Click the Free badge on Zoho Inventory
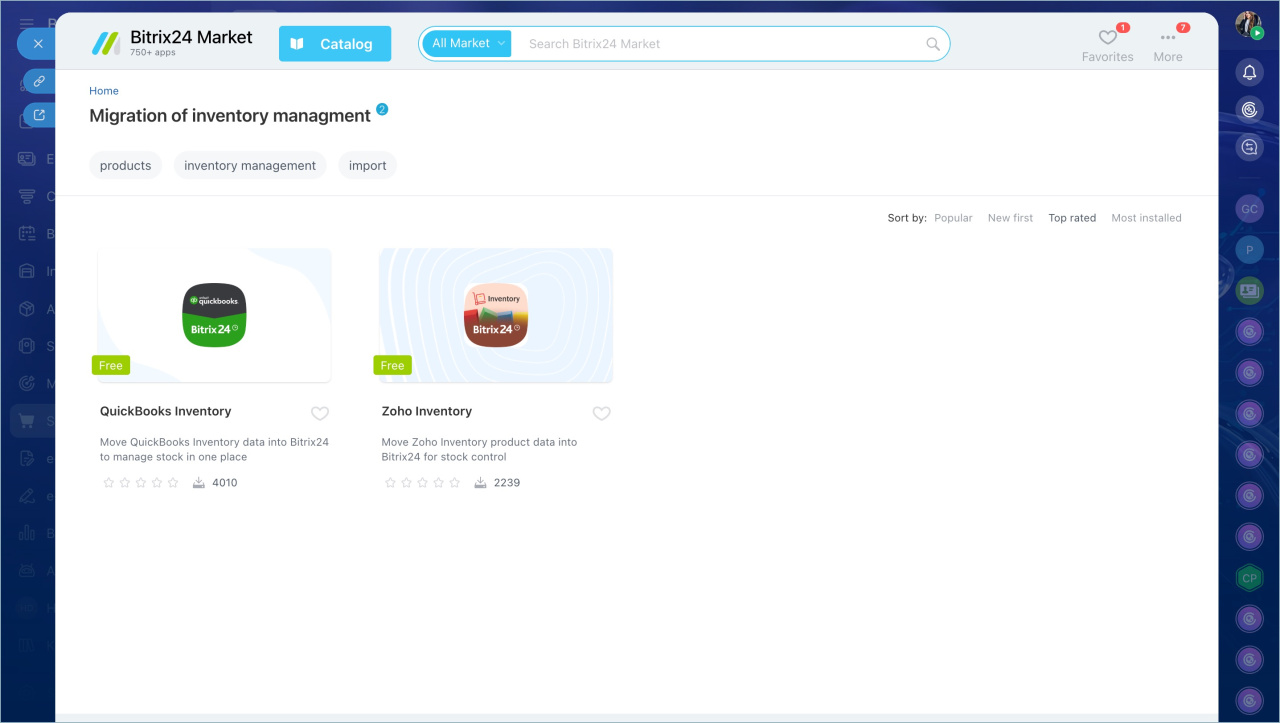Image resolution: width=1280 pixels, height=723 pixels. (x=393, y=366)
